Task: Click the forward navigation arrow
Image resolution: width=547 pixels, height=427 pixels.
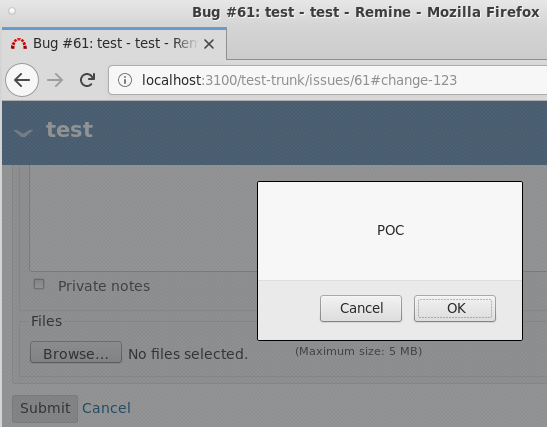Action: [55, 80]
